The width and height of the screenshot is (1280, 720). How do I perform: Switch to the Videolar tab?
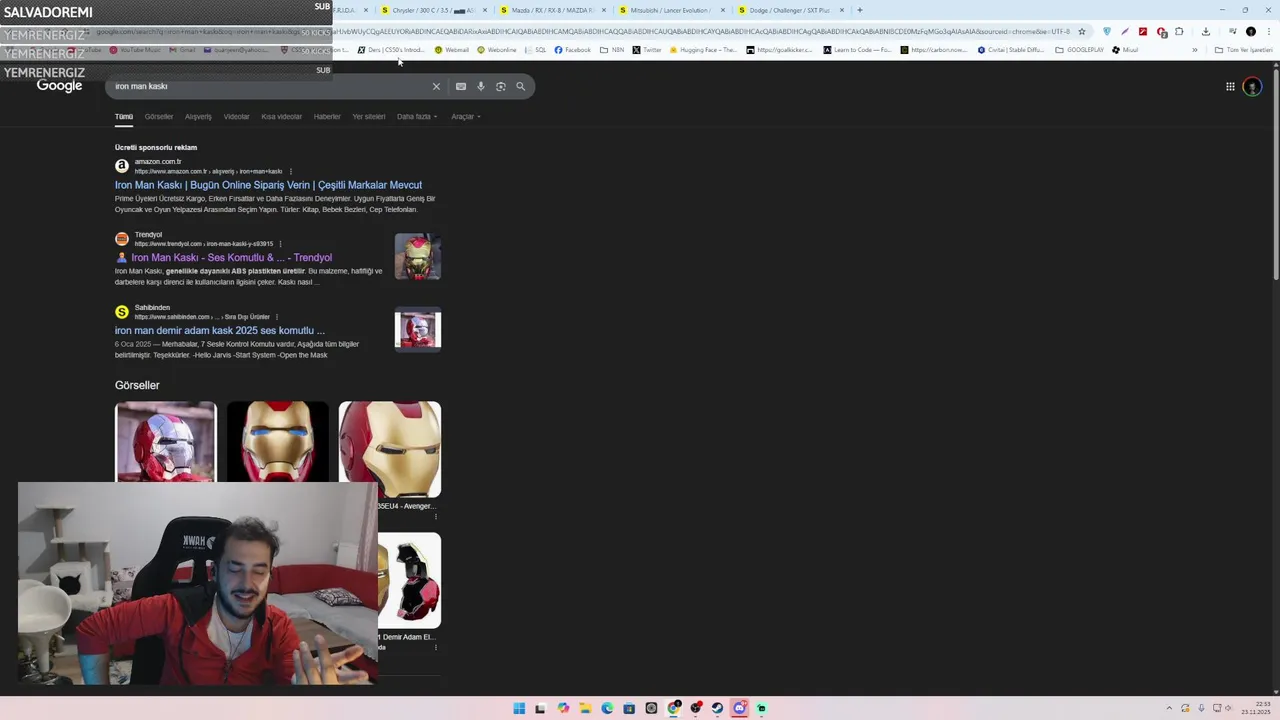237,116
